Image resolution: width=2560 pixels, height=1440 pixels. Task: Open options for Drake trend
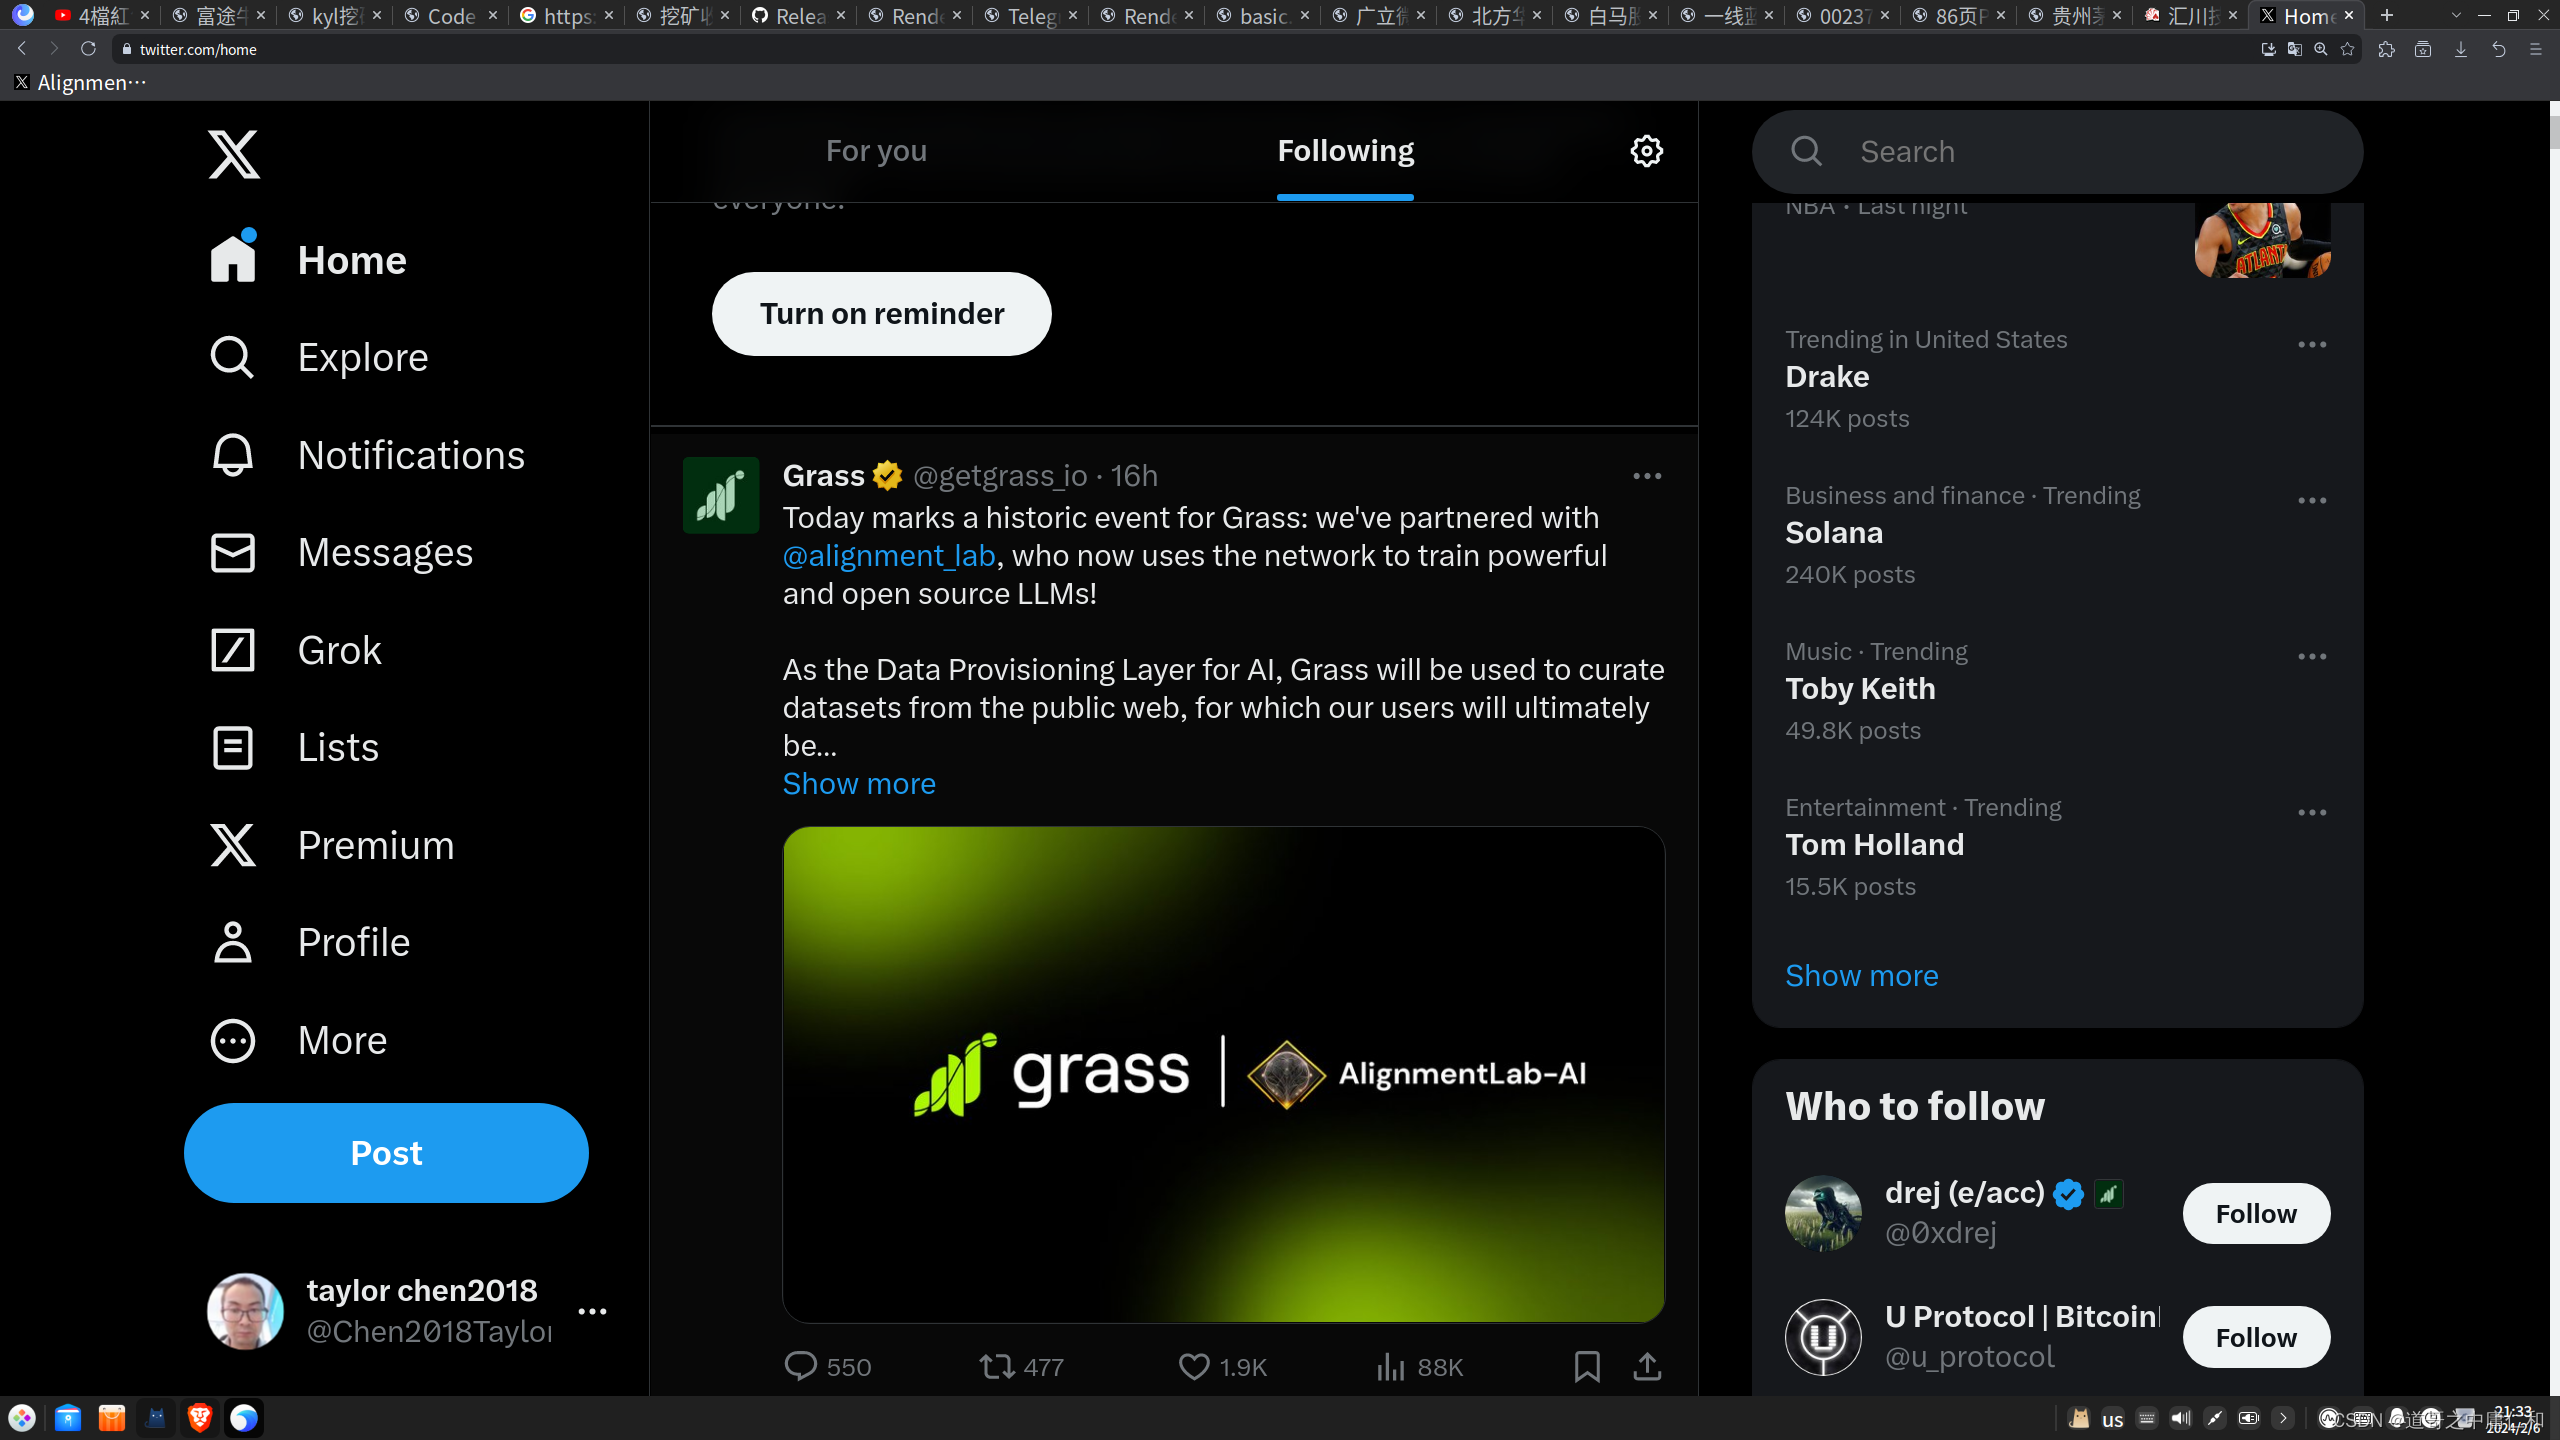pyautogui.click(x=2311, y=344)
